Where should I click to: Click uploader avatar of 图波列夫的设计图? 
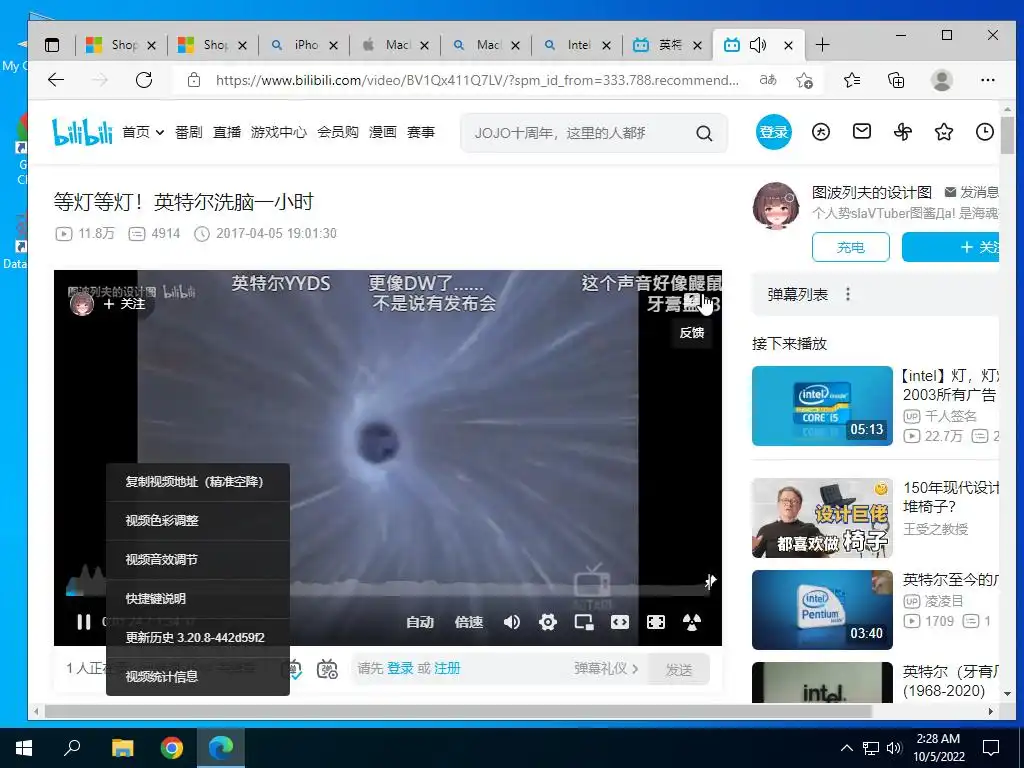coord(776,206)
